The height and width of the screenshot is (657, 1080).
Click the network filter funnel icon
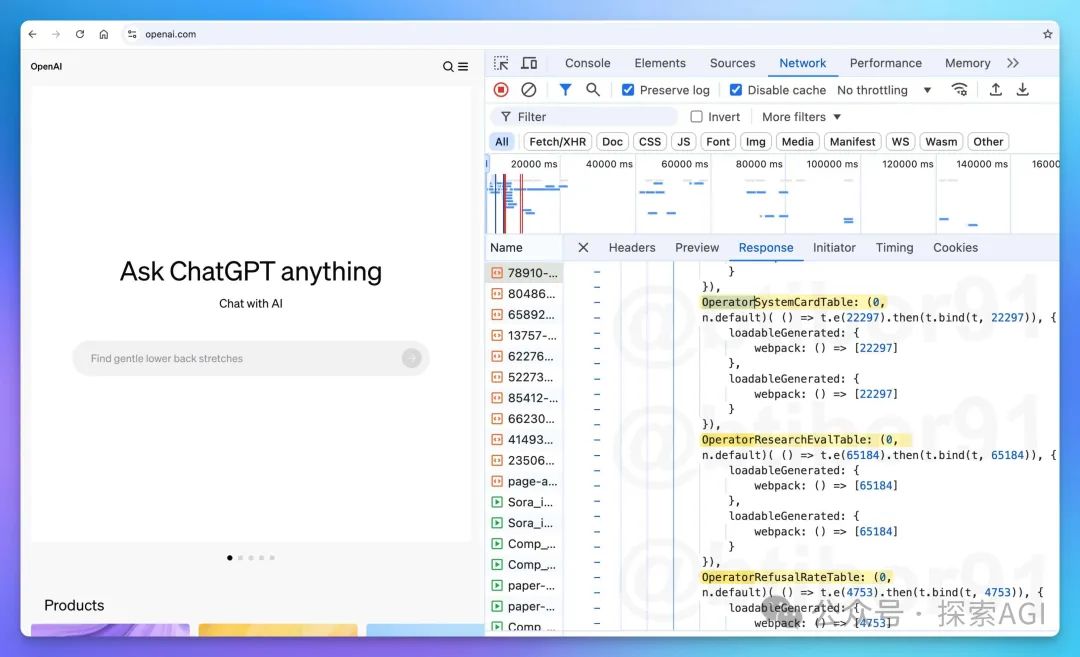coord(565,90)
